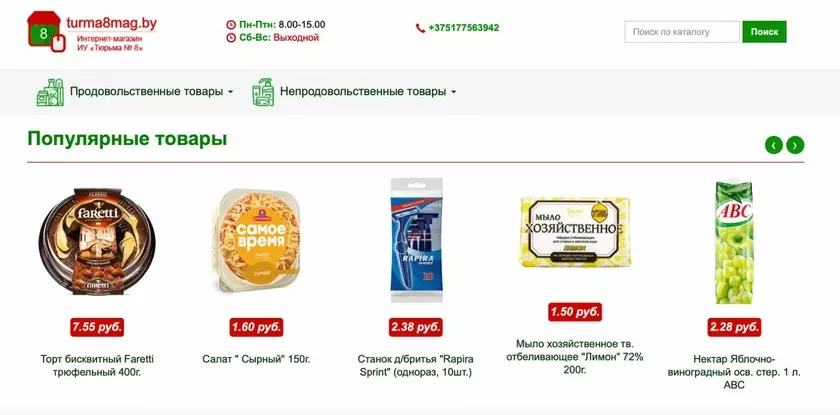Click the grocery products category icon
Viewport: 840px width, 415px height.
click(50, 92)
